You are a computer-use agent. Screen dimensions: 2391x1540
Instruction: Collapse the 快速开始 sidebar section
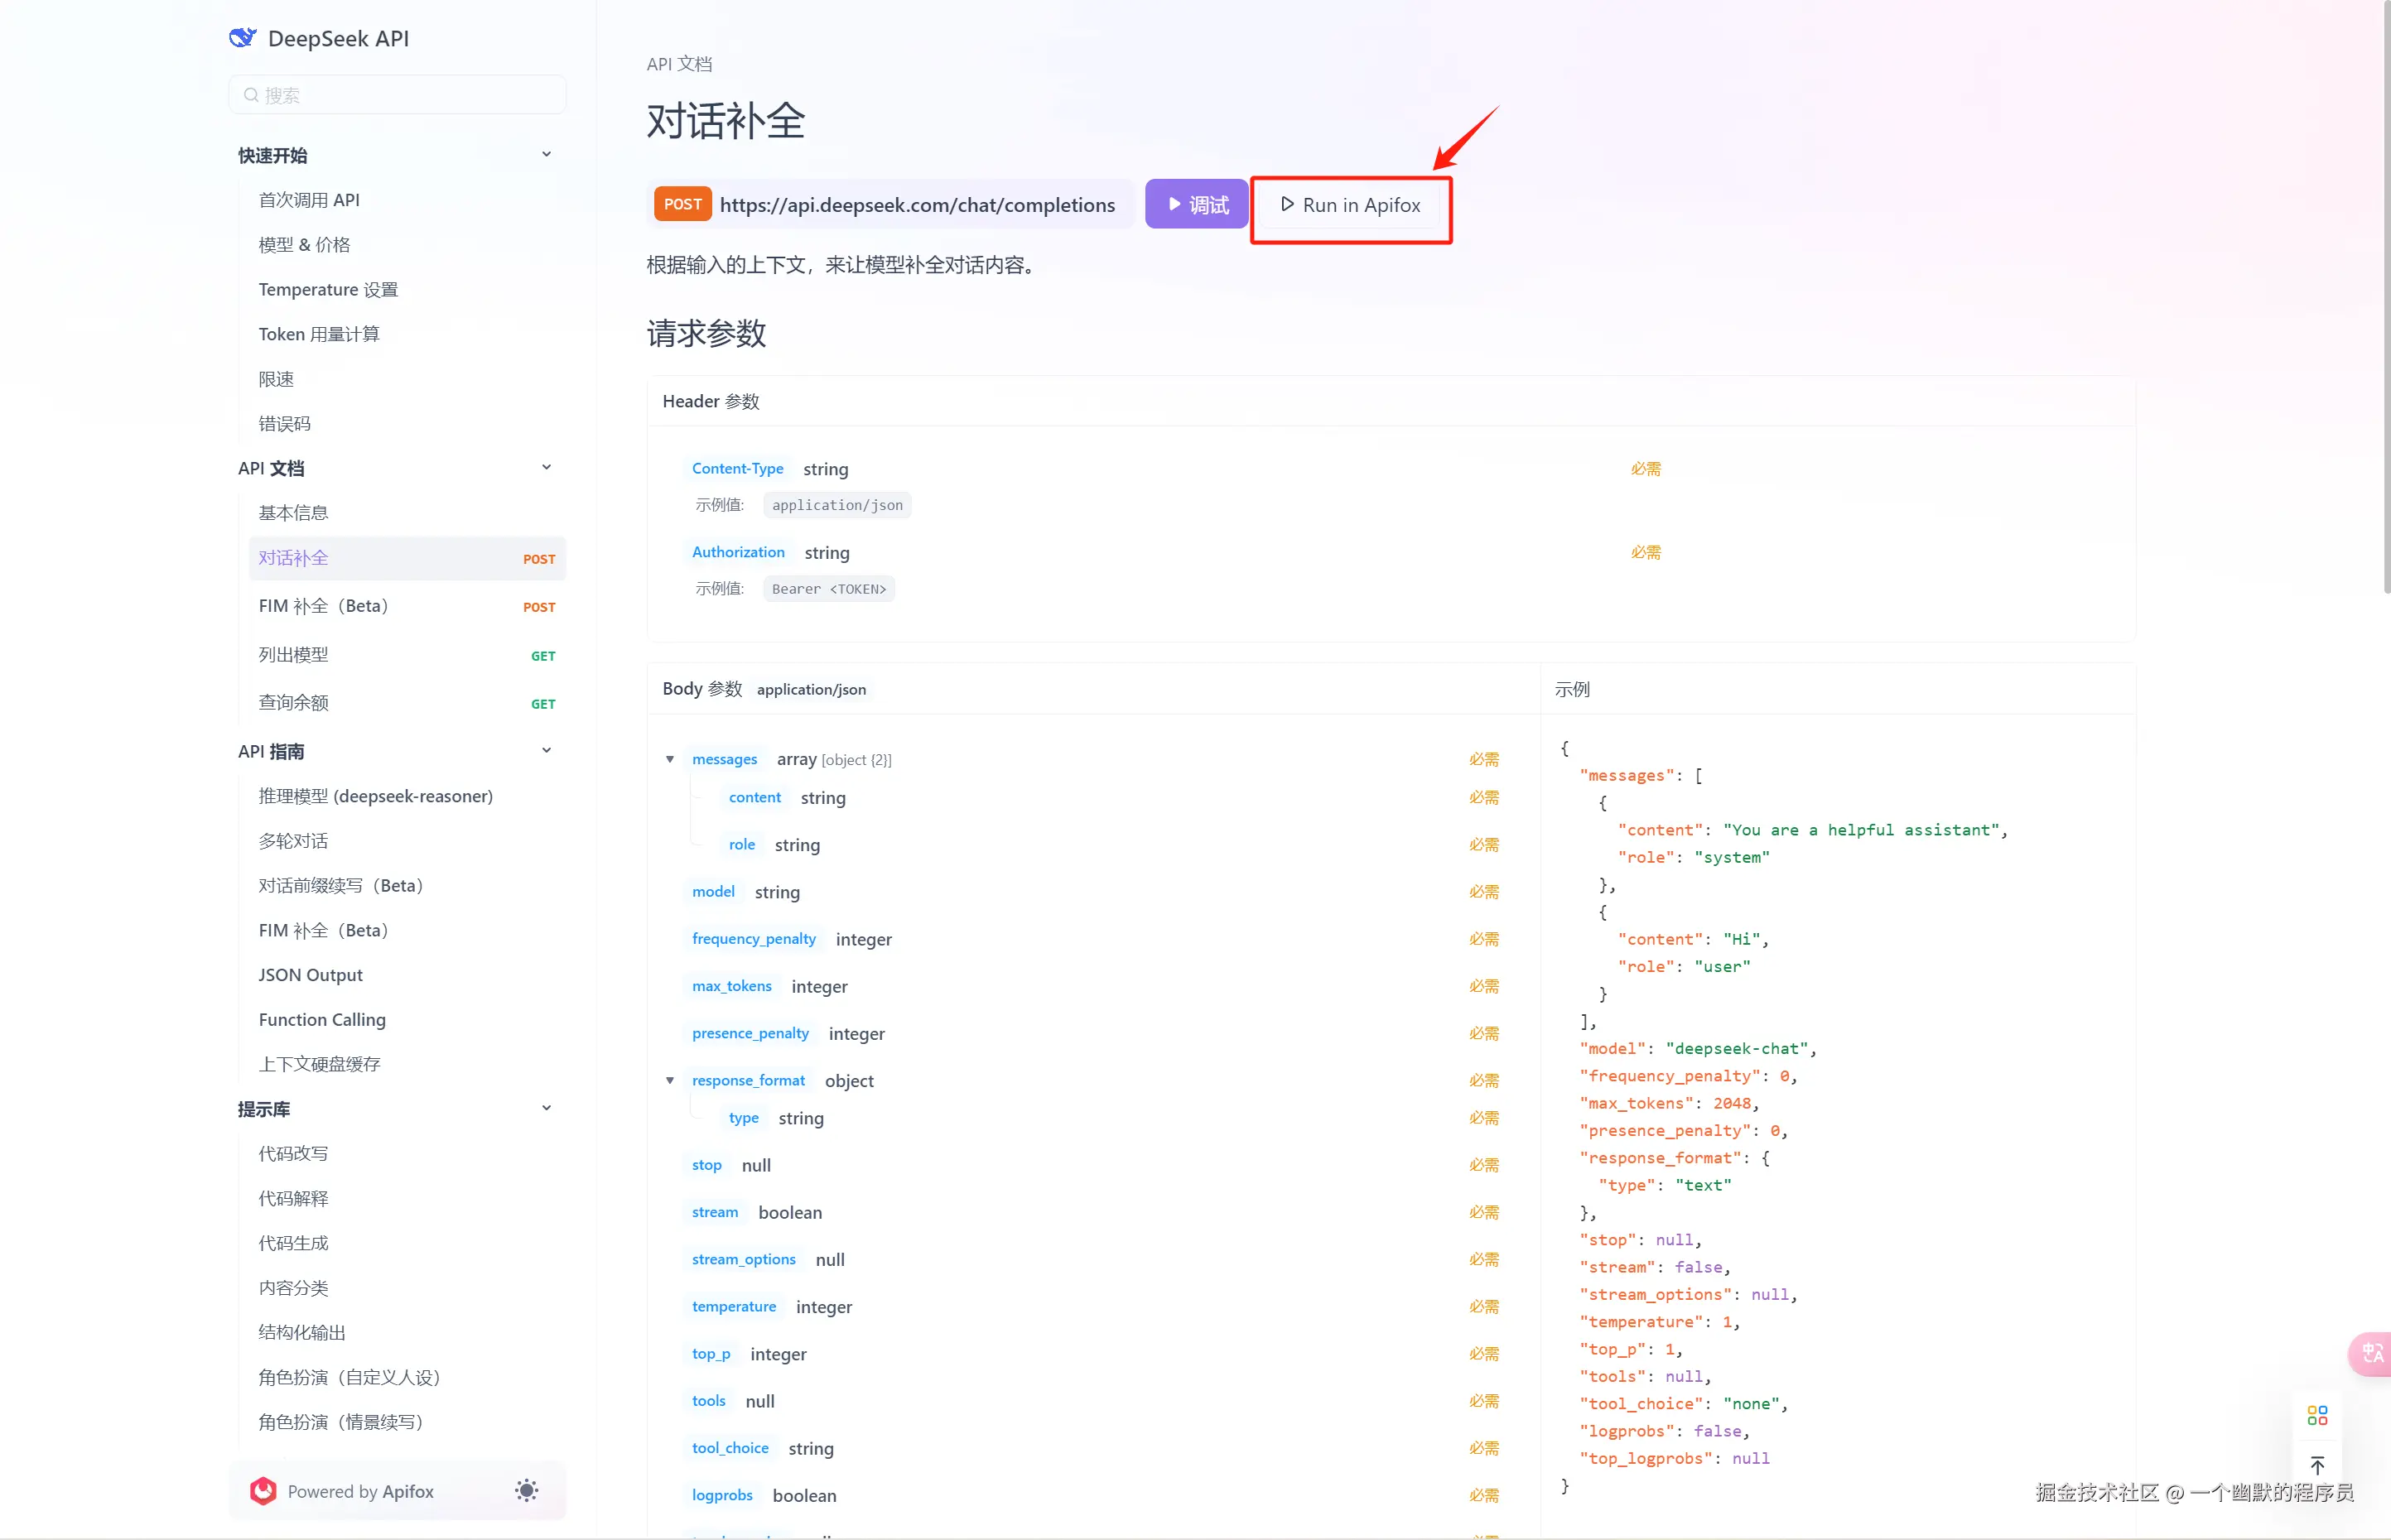pos(546,155)
